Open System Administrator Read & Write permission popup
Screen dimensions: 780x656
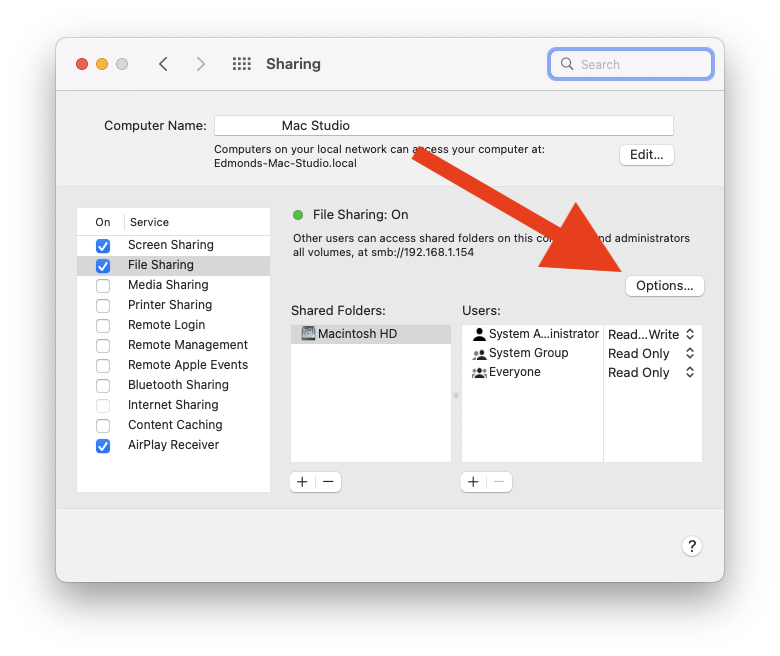(651, 334)
